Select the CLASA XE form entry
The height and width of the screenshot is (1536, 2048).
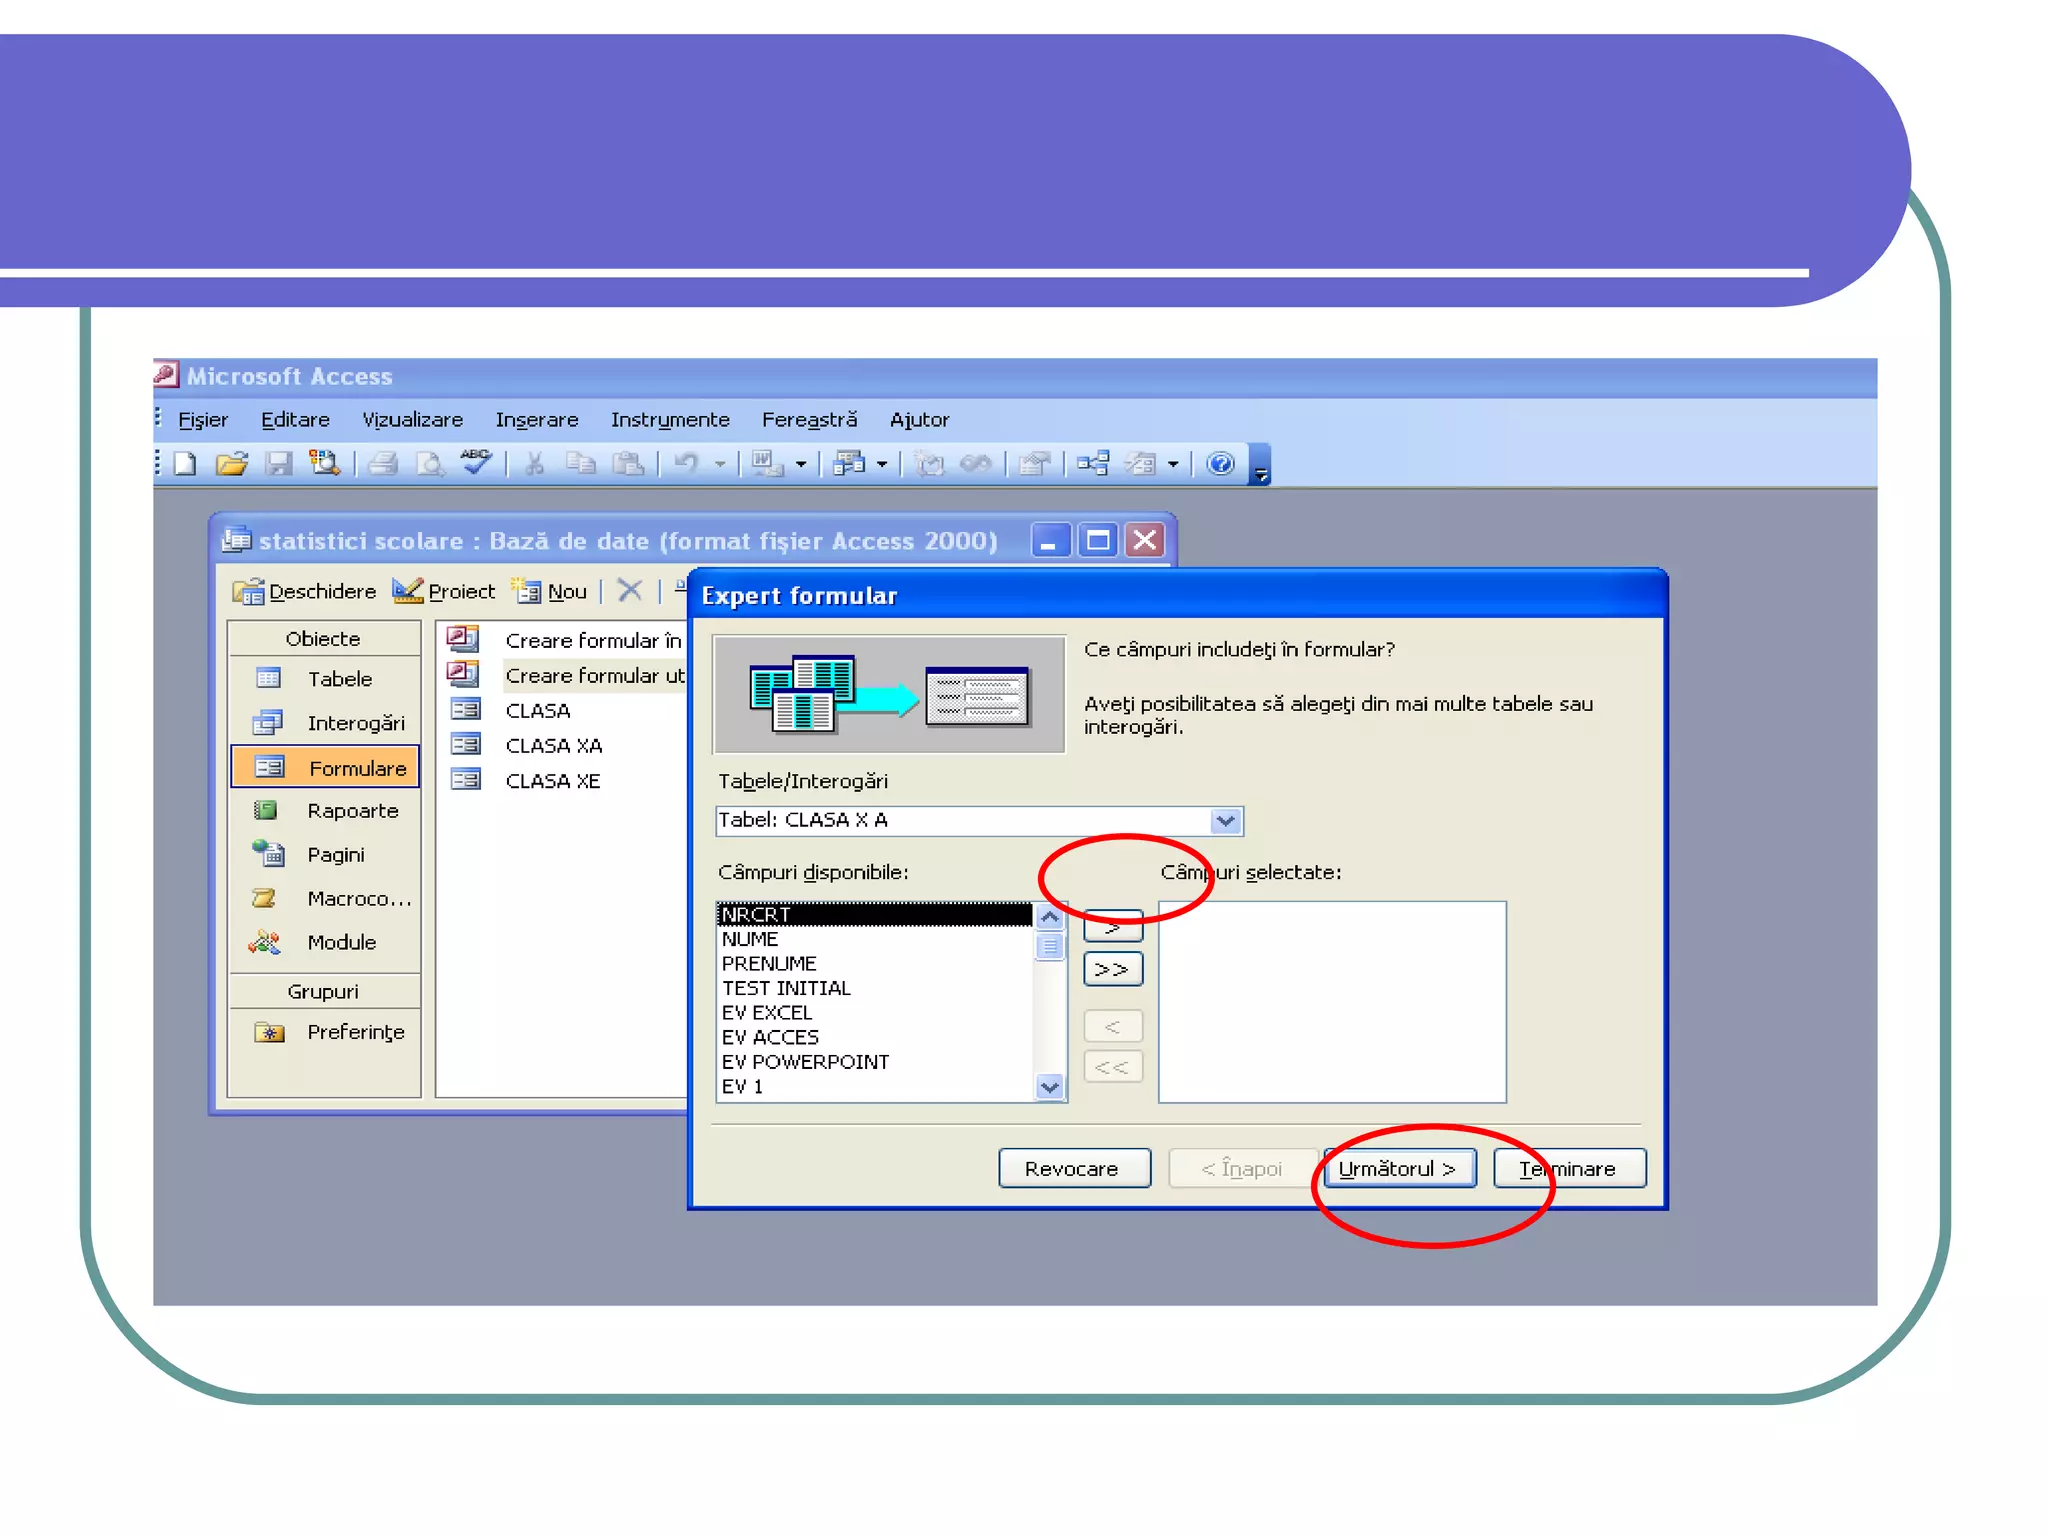coord(552,781)
